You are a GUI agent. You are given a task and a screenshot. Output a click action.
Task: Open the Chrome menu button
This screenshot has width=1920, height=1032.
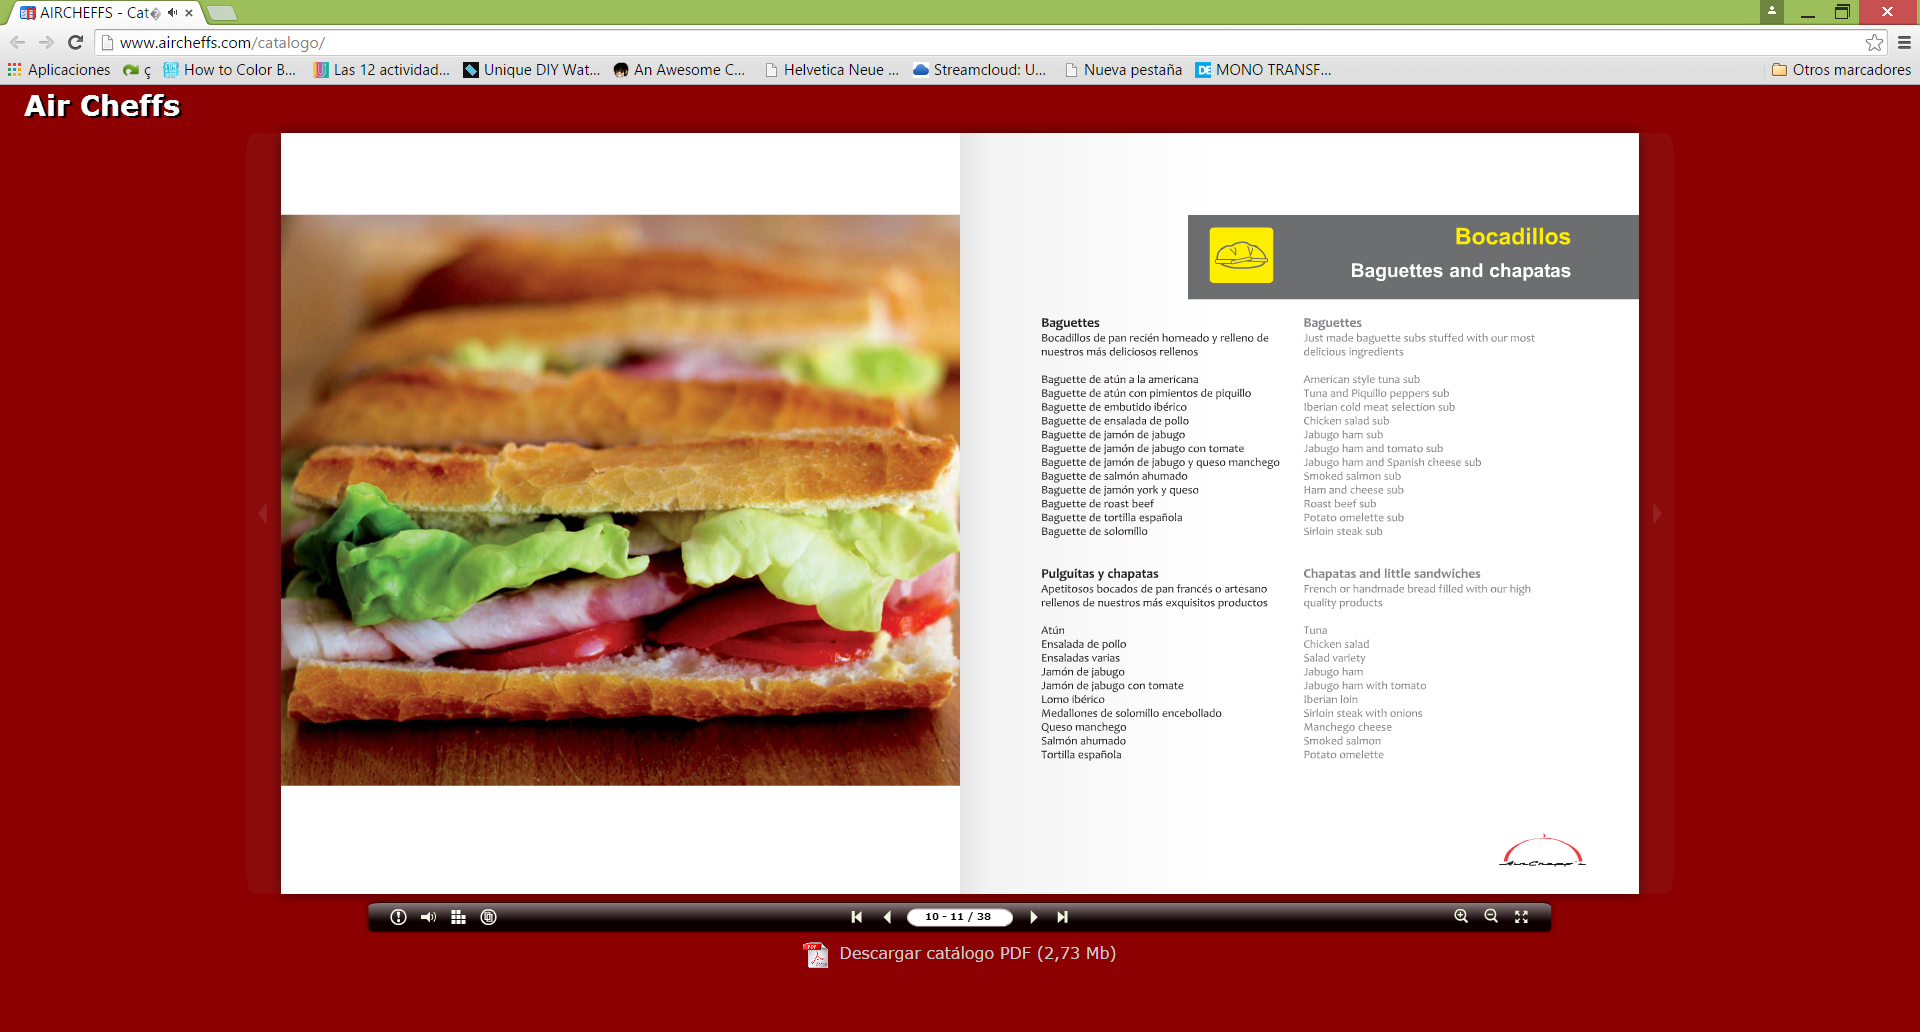click(1904, 43)
